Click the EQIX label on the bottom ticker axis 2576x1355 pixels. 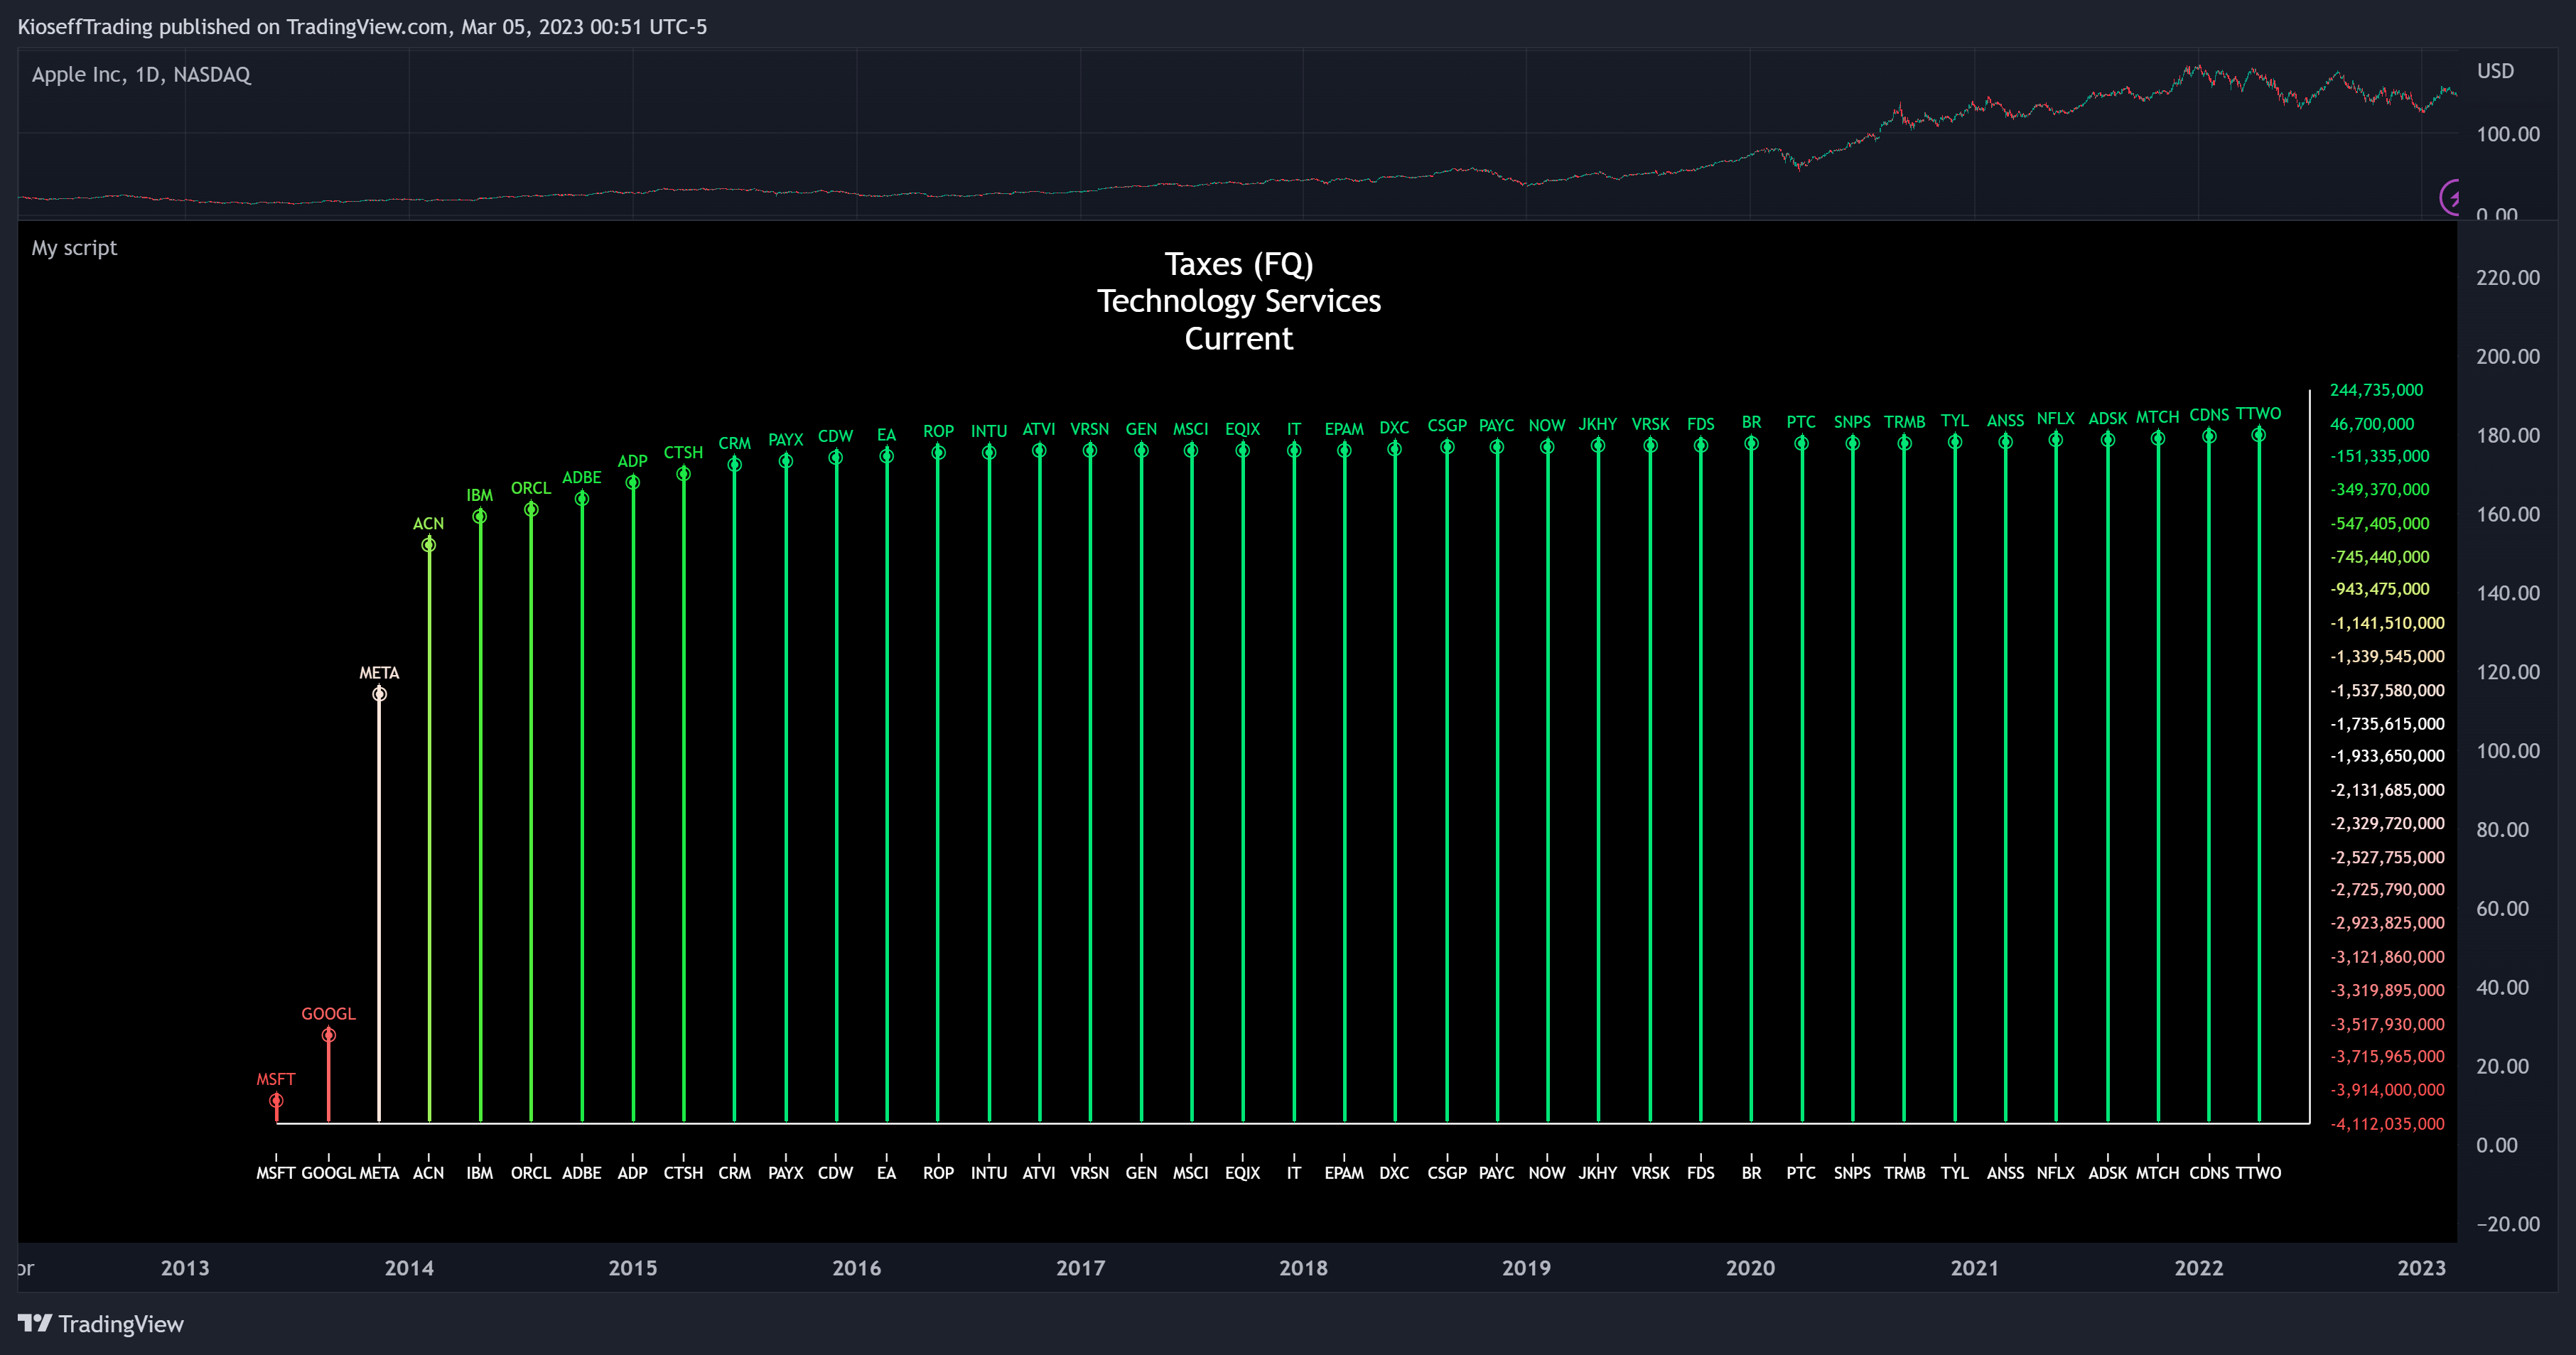coord(1243,1173)
